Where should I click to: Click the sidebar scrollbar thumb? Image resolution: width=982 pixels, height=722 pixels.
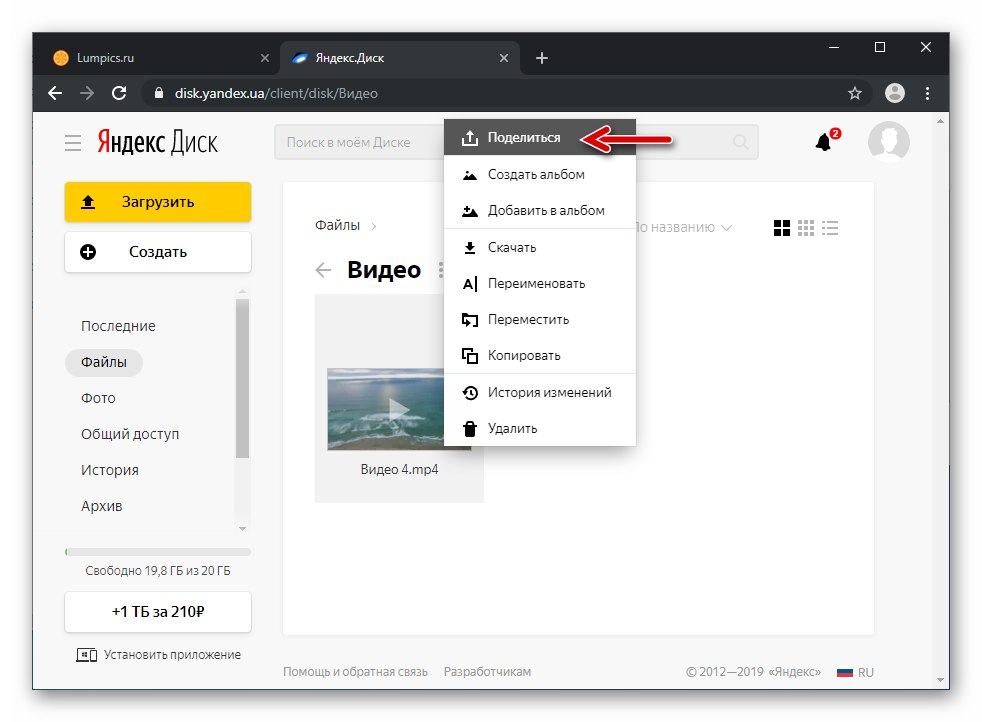(242, 378)
